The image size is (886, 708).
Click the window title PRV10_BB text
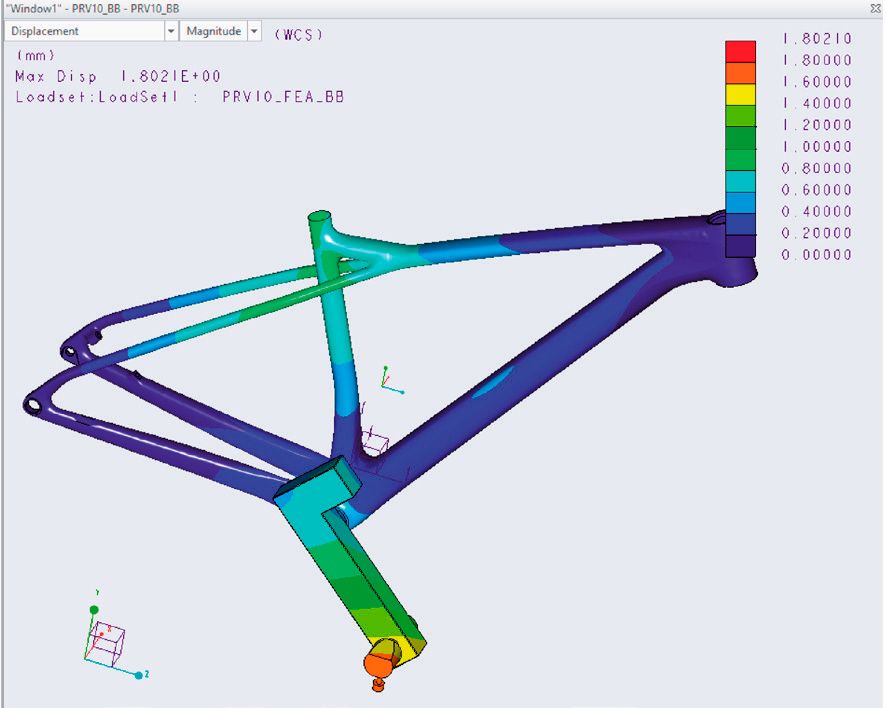pos(92,8)
